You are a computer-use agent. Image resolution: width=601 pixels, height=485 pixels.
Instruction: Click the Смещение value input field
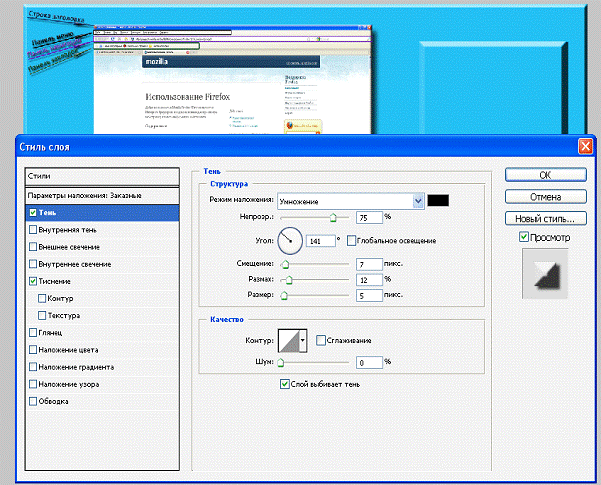coord(367,264)
